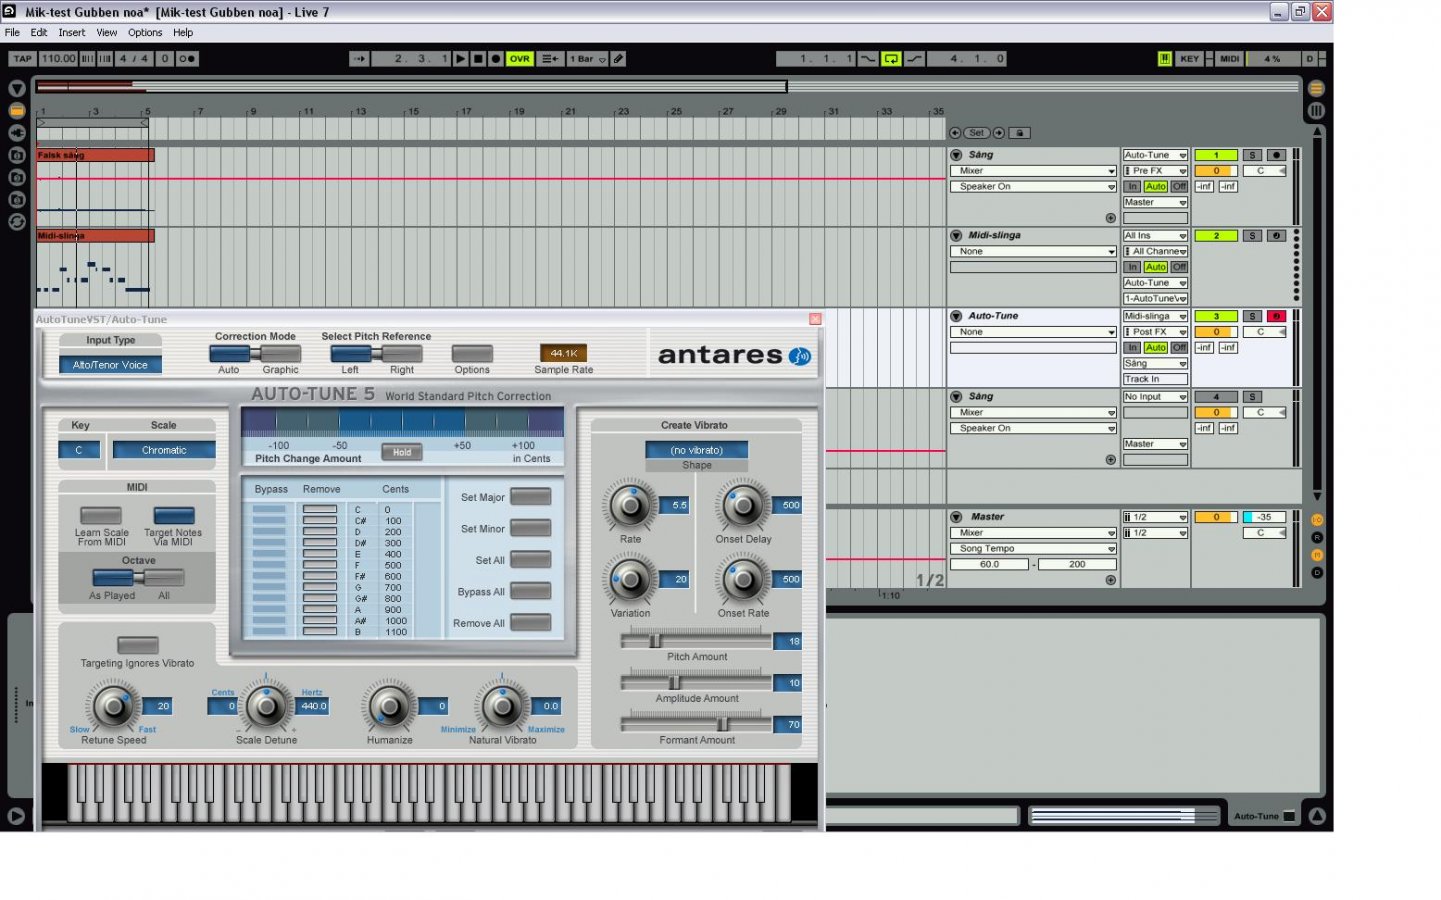Toggle the metronome button

click(x=187, y=59)
